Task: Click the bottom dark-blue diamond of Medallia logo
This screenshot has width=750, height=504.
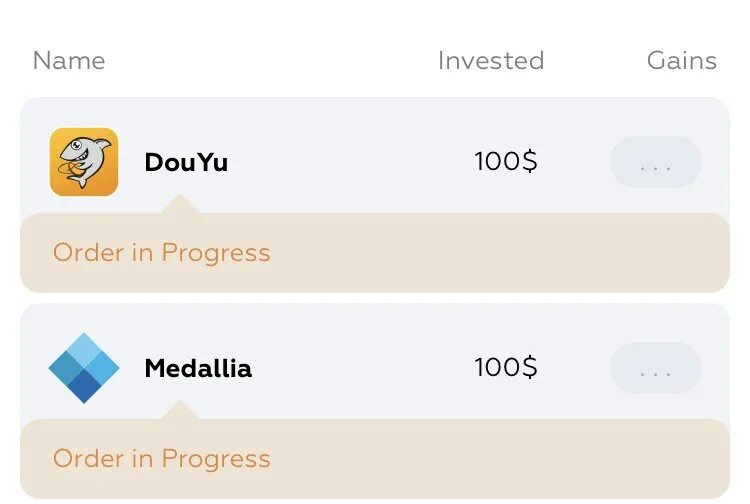Action: coord(84,388)
